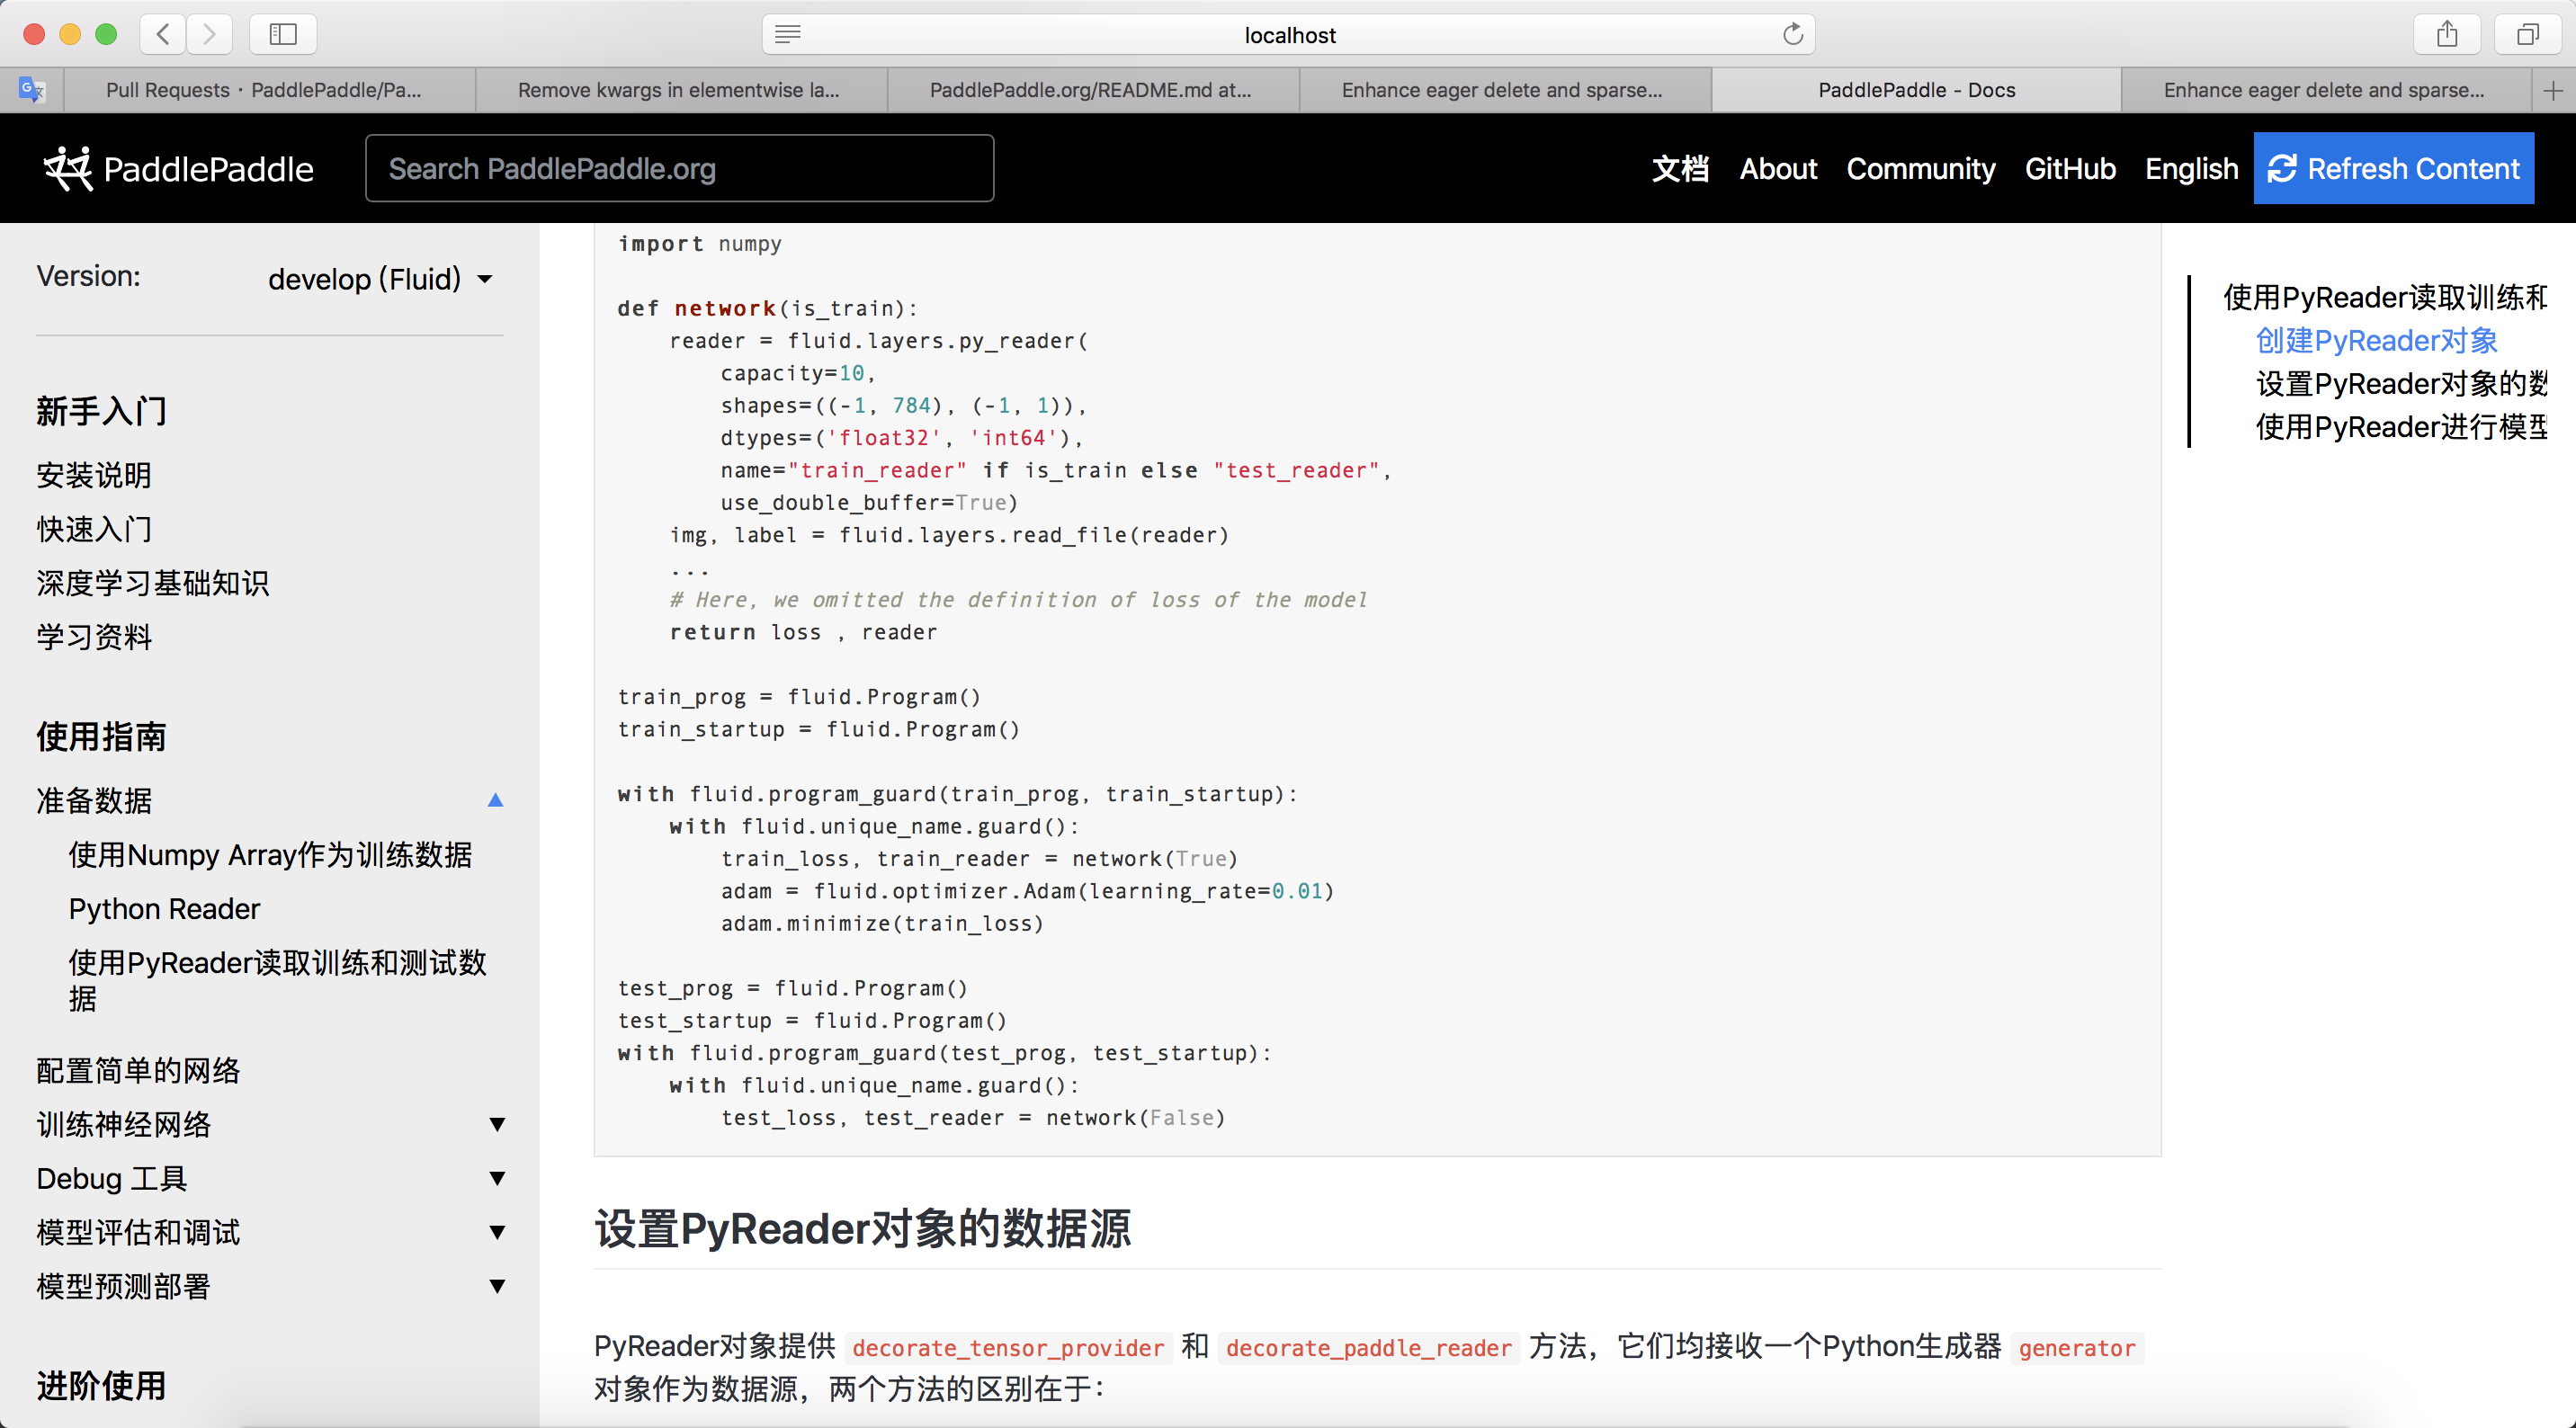This screenshot has height=1428, width=2576.
Task: Open the 文档 nav link
Action: tap(1680, 168)
